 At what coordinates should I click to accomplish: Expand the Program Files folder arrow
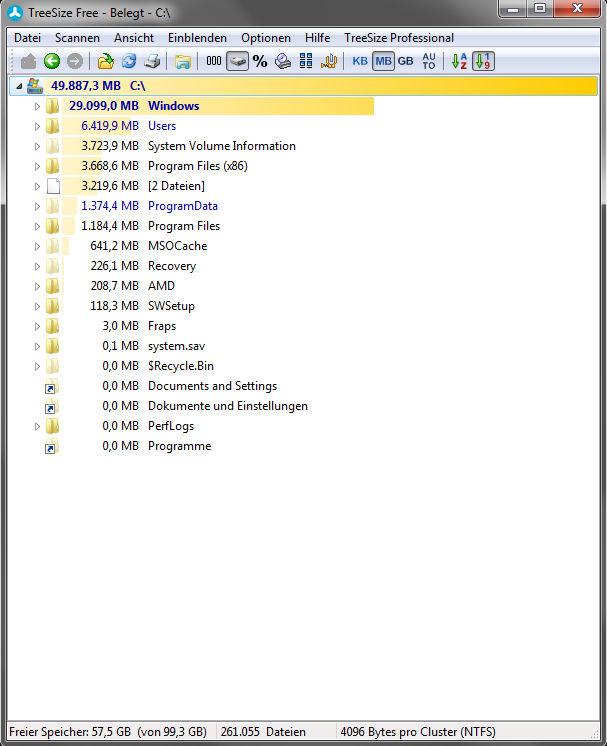pos(37,226)
